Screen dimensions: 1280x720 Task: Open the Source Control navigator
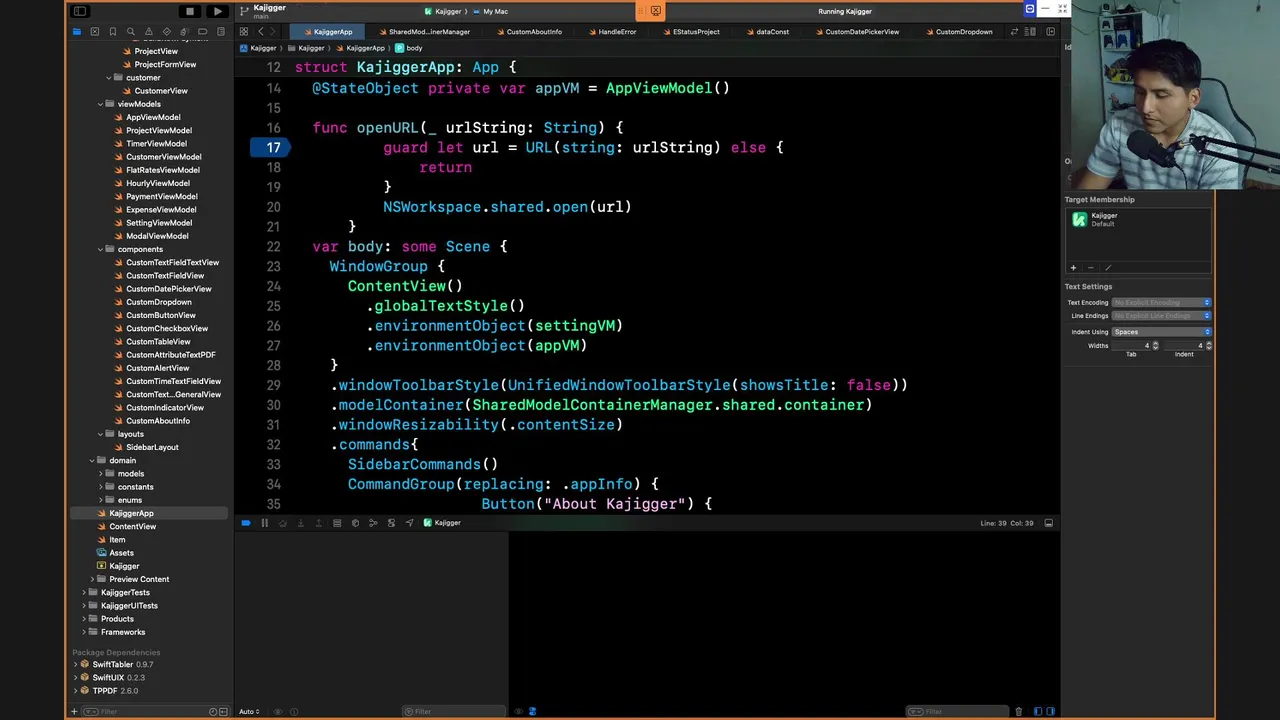pyautogui.click(x=94, y=32)
